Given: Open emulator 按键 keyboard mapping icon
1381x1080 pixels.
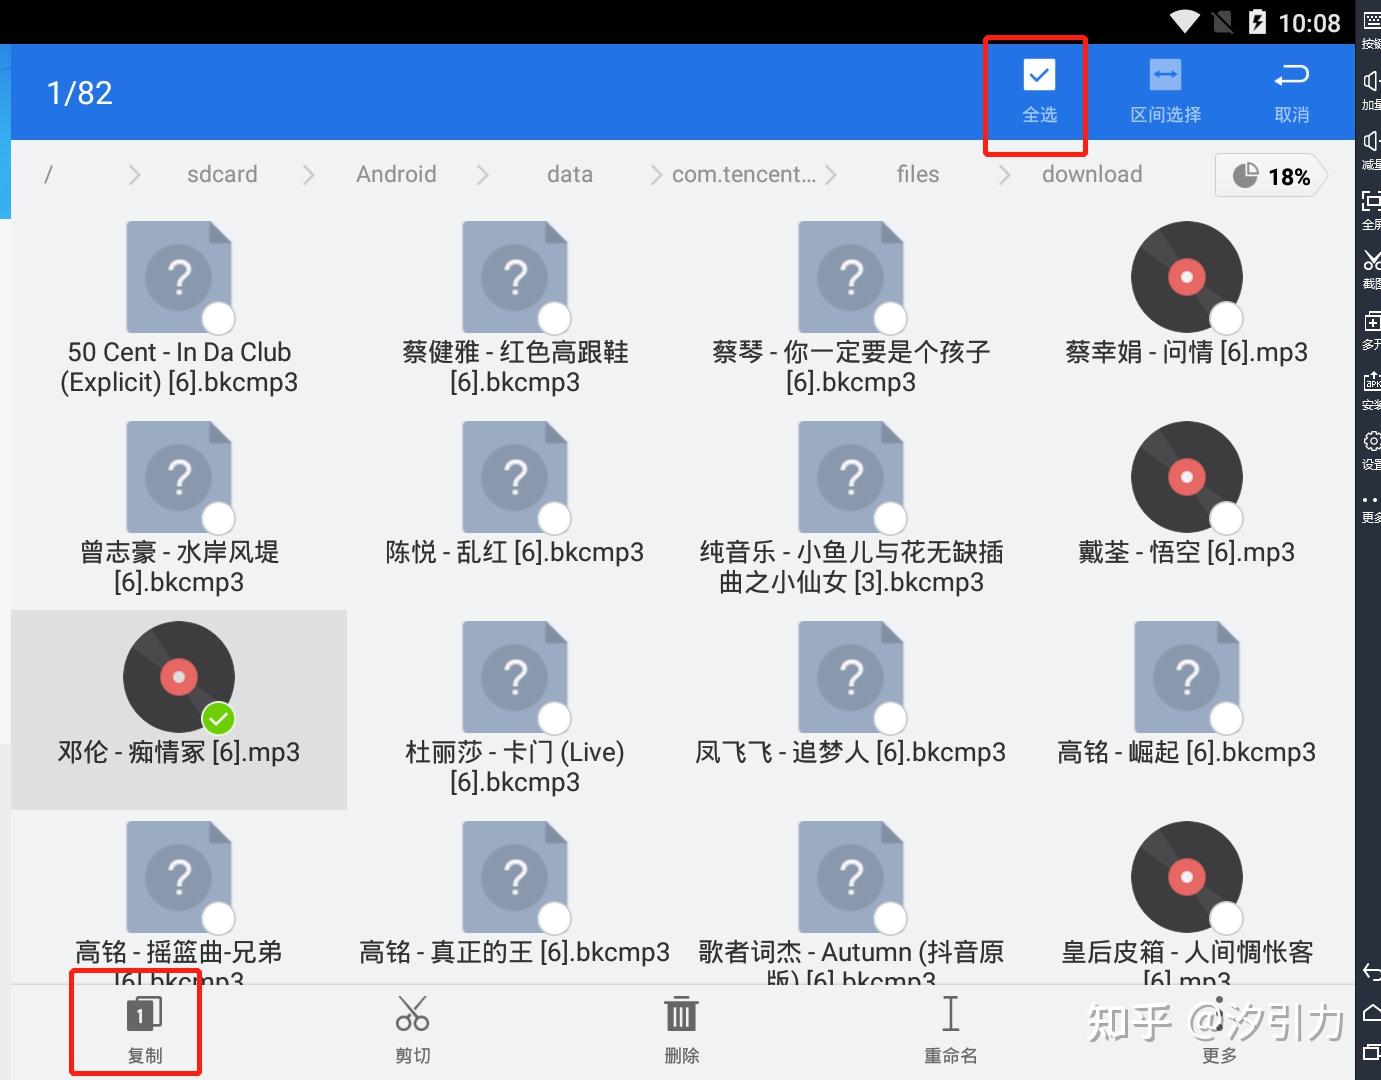Looking at the screenshot, I should tap(1371, 20).
